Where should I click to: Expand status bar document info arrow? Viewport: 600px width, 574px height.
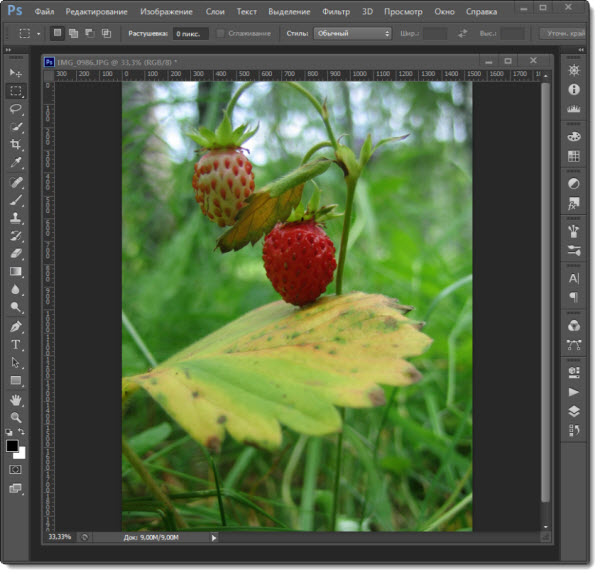pyautogui.click(x=214, y=537)
